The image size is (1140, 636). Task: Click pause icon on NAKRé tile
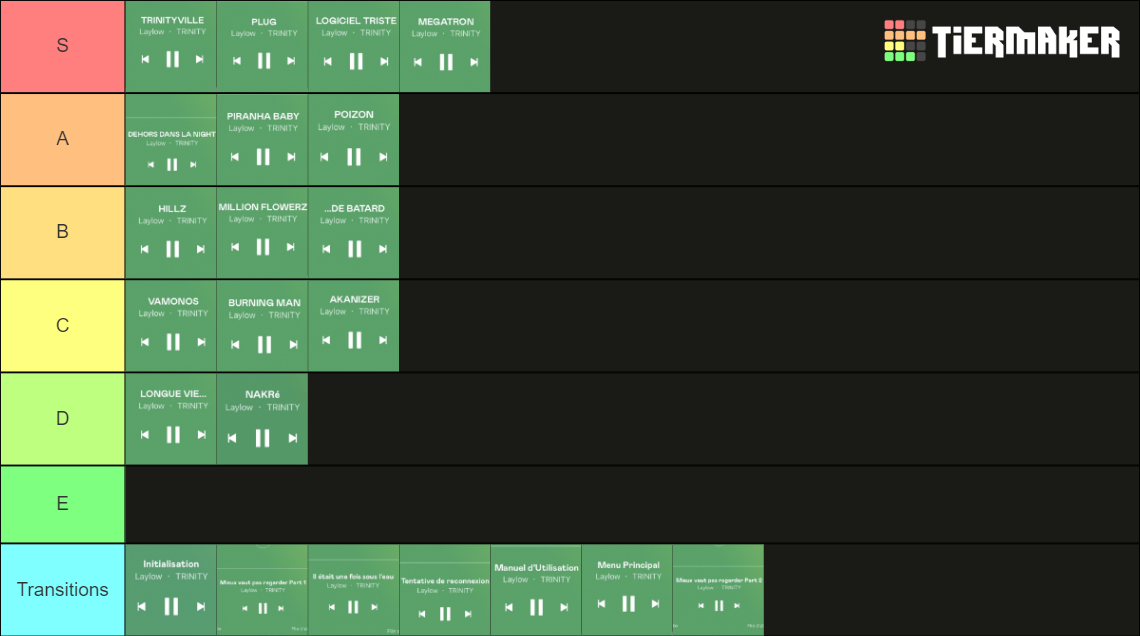tap(262, 438)
